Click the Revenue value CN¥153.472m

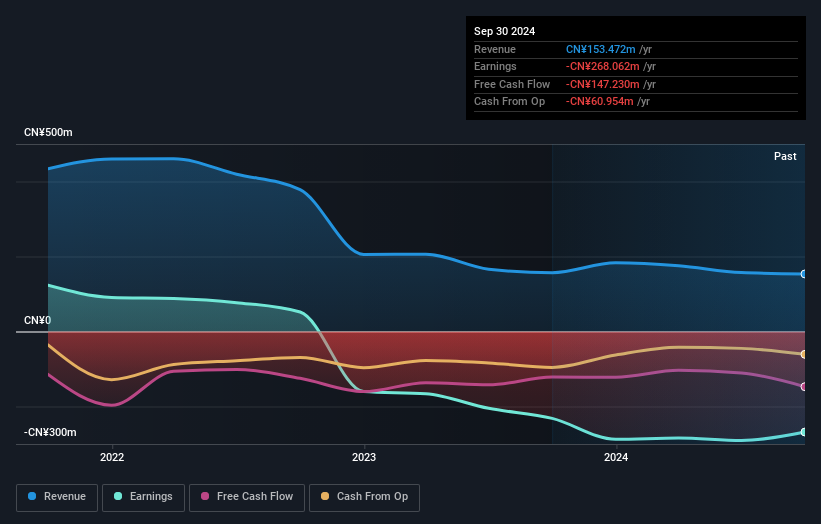tap(601, 49)
